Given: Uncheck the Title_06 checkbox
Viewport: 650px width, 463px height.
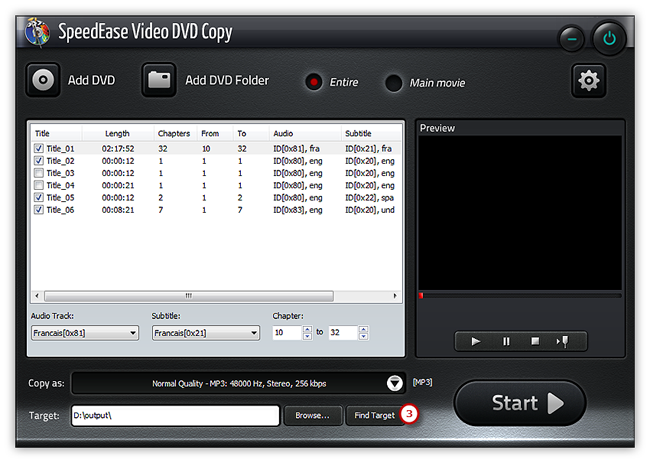Looking at the screenshot, I should [x=39, y=210].
